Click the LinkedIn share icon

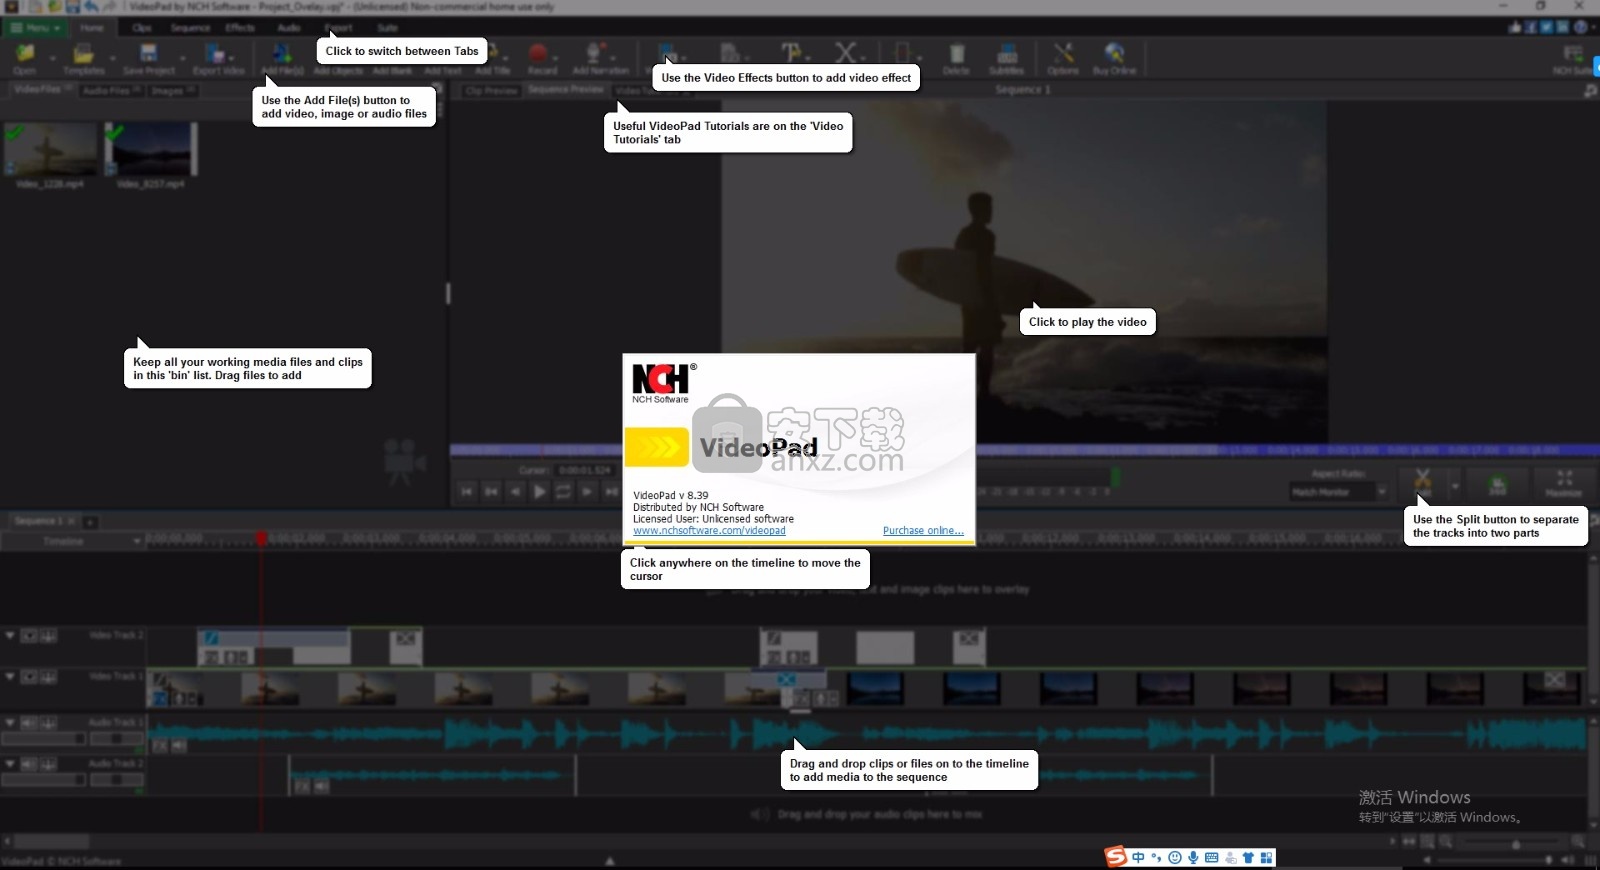tap(1563, 27)
